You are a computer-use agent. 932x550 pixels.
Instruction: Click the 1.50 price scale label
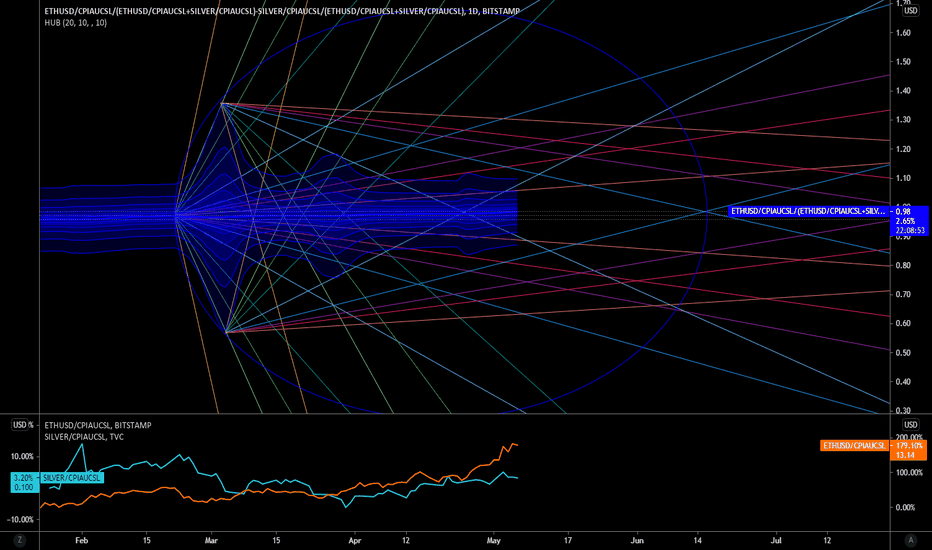coord(903,62)
